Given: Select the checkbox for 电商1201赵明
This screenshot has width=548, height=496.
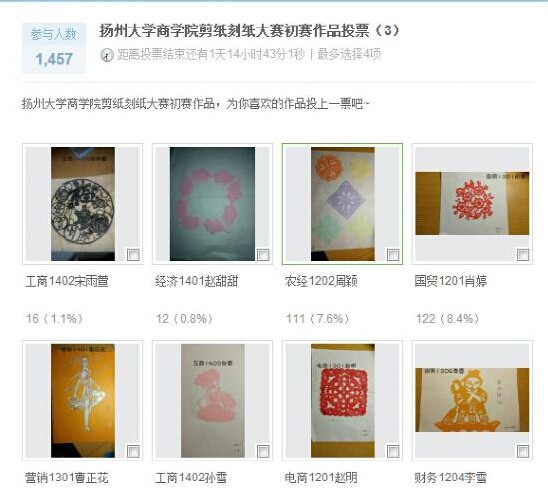Looking at the screenshot, I should coord(393,452).
